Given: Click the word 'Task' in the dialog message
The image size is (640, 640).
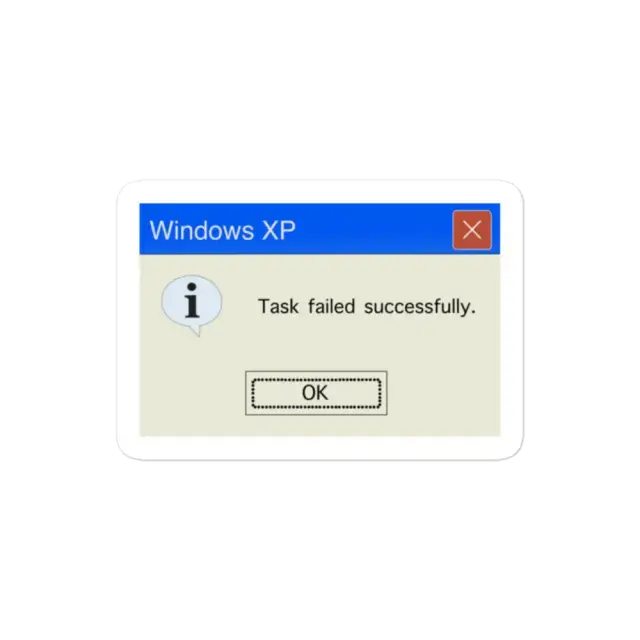Looking at the screenshot, I should click(x=278, y=307).
